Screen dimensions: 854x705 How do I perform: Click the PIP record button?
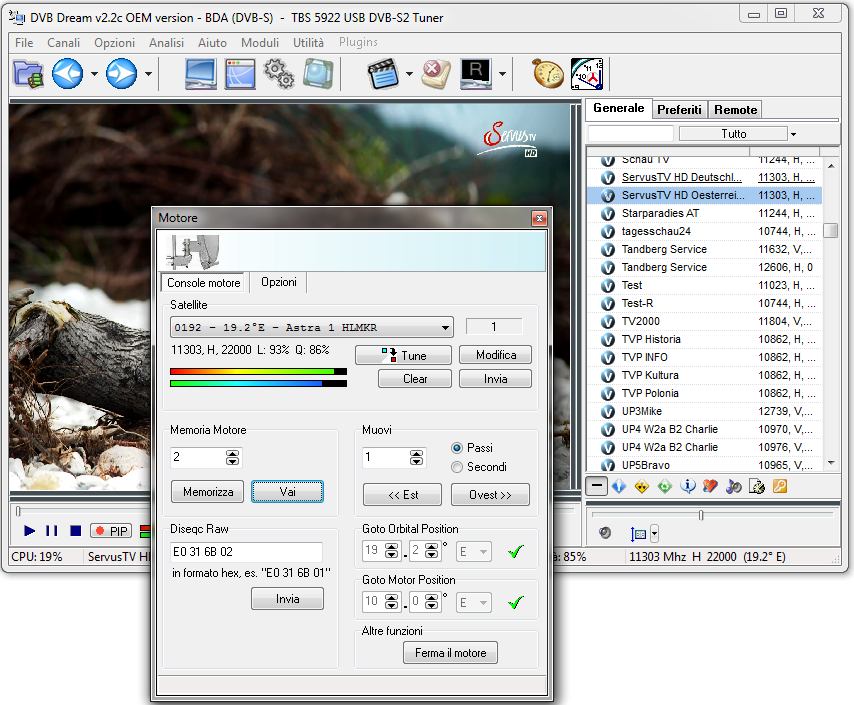(x=111, y=531)
